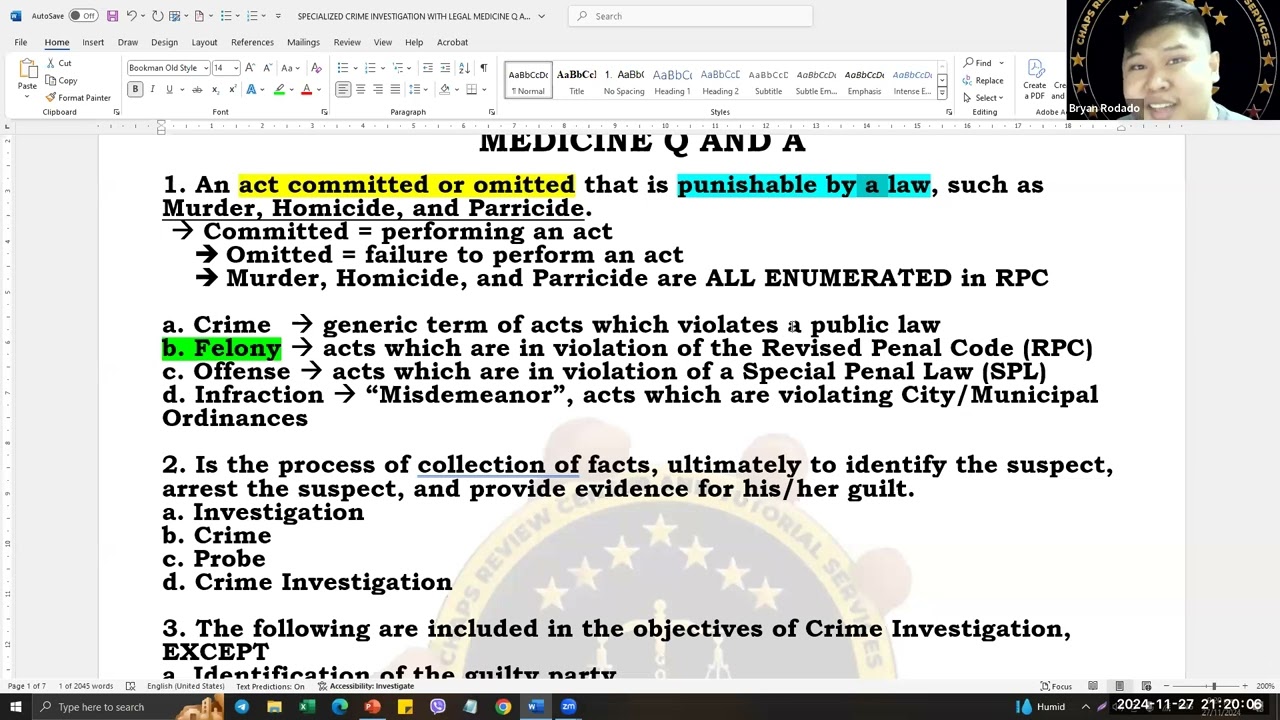
Task: Open the Bullets list dropdown arrow
Action: point(353,68)
